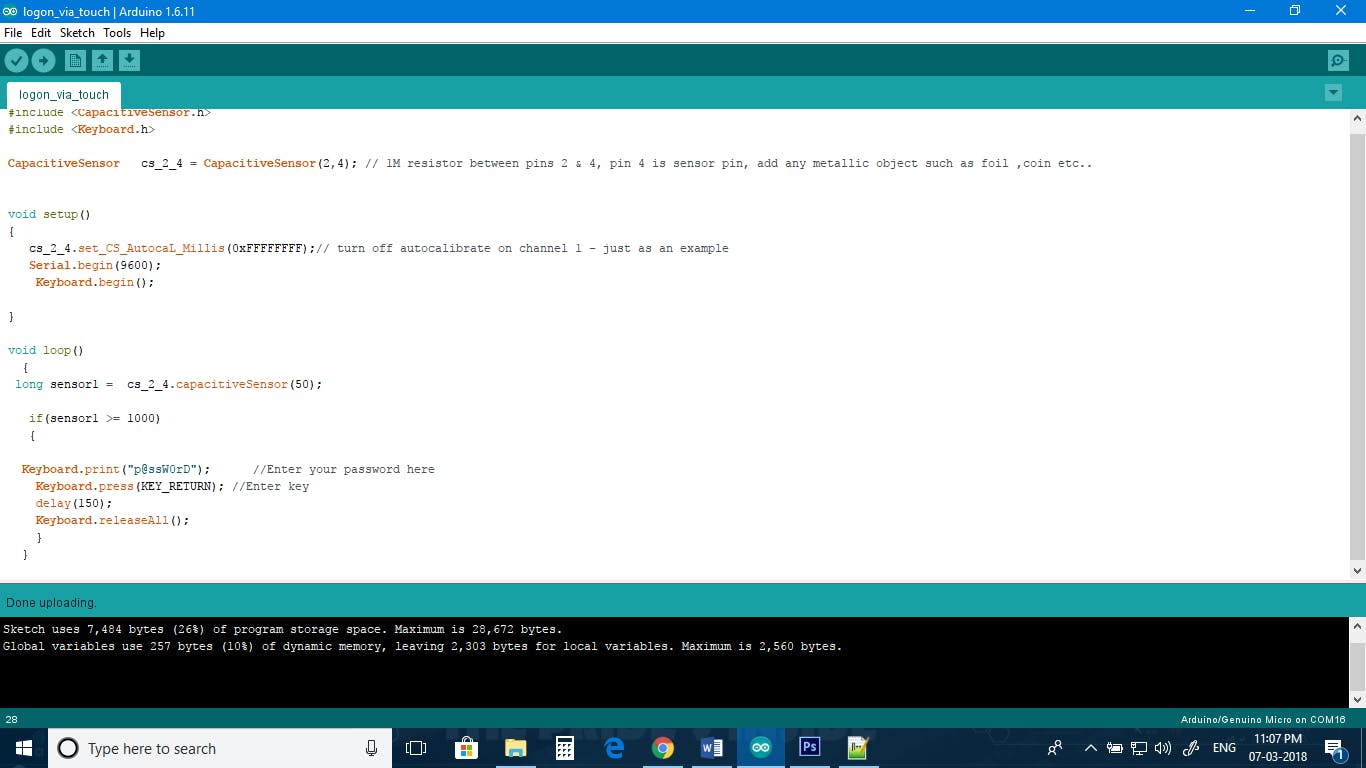Screen dimensions: 1366x768
Task: Open the Edit menu
Action: 41,33
